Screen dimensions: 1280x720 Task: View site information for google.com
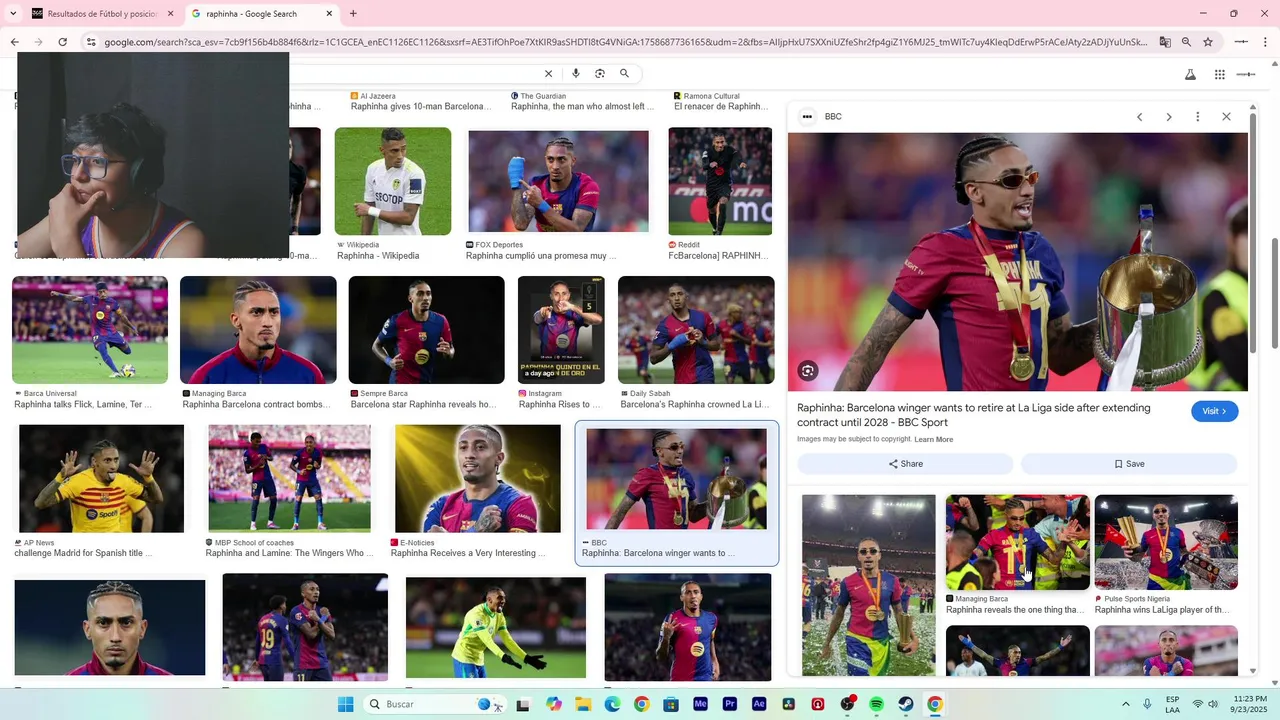tap(91, 42)
